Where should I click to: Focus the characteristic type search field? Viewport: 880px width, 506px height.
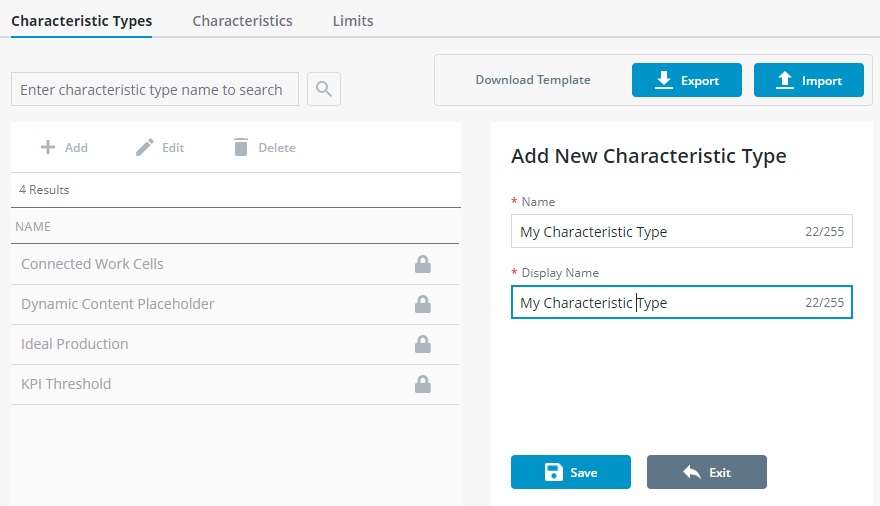[155, 89]
